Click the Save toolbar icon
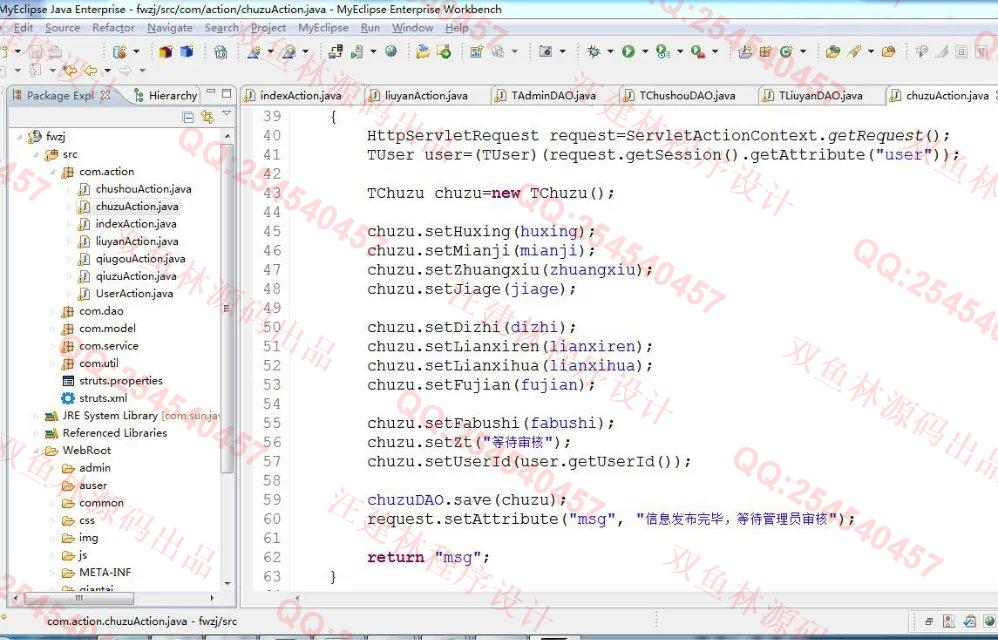 click(36, 52)
